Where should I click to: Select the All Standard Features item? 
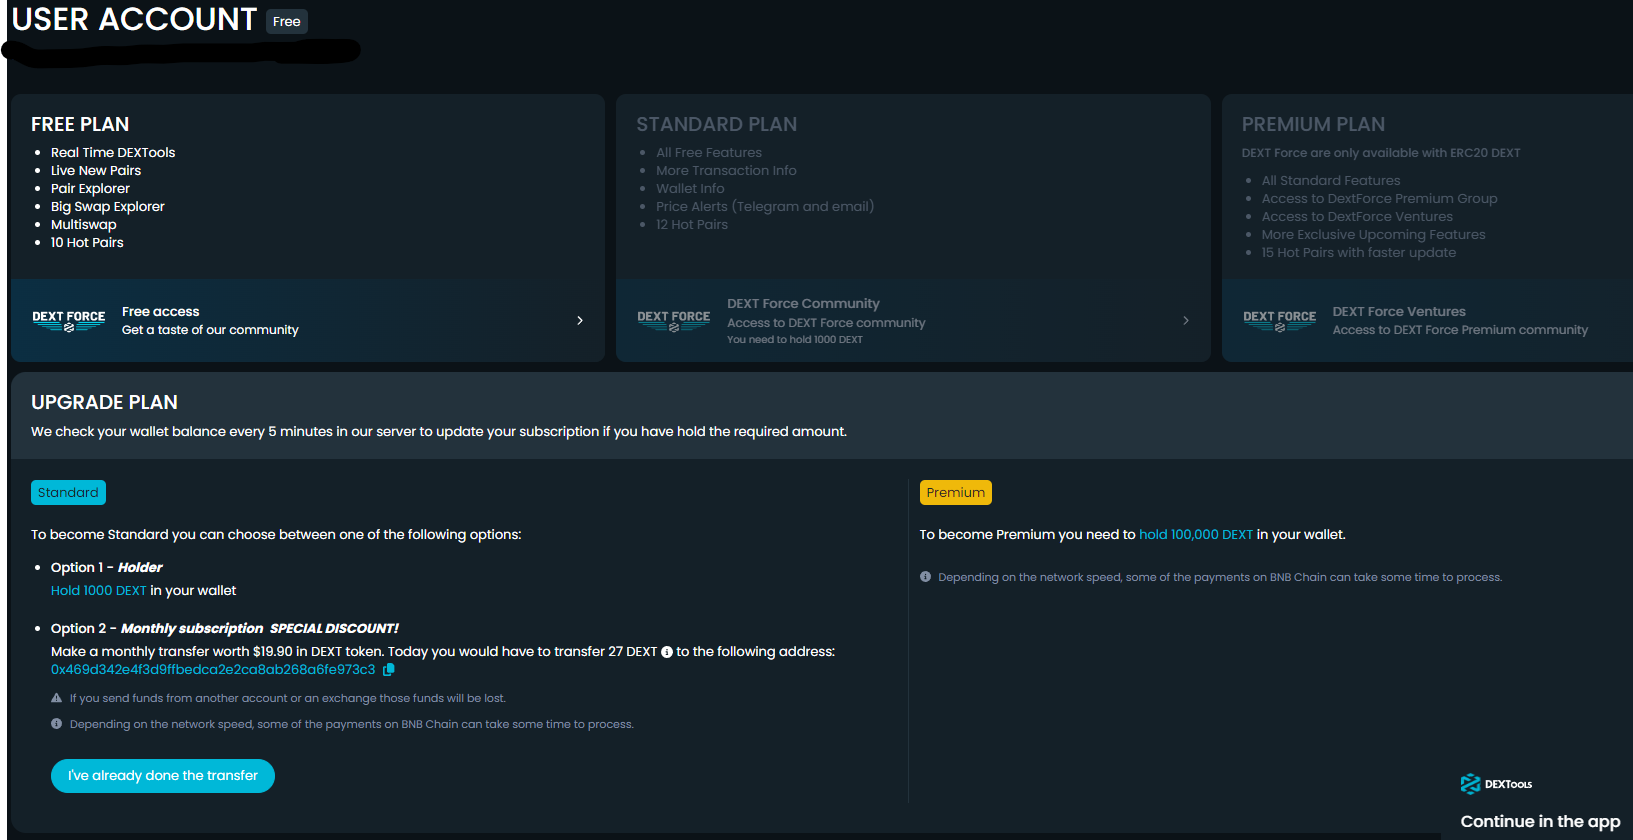pyautogui.click(x=1331, y=181)
